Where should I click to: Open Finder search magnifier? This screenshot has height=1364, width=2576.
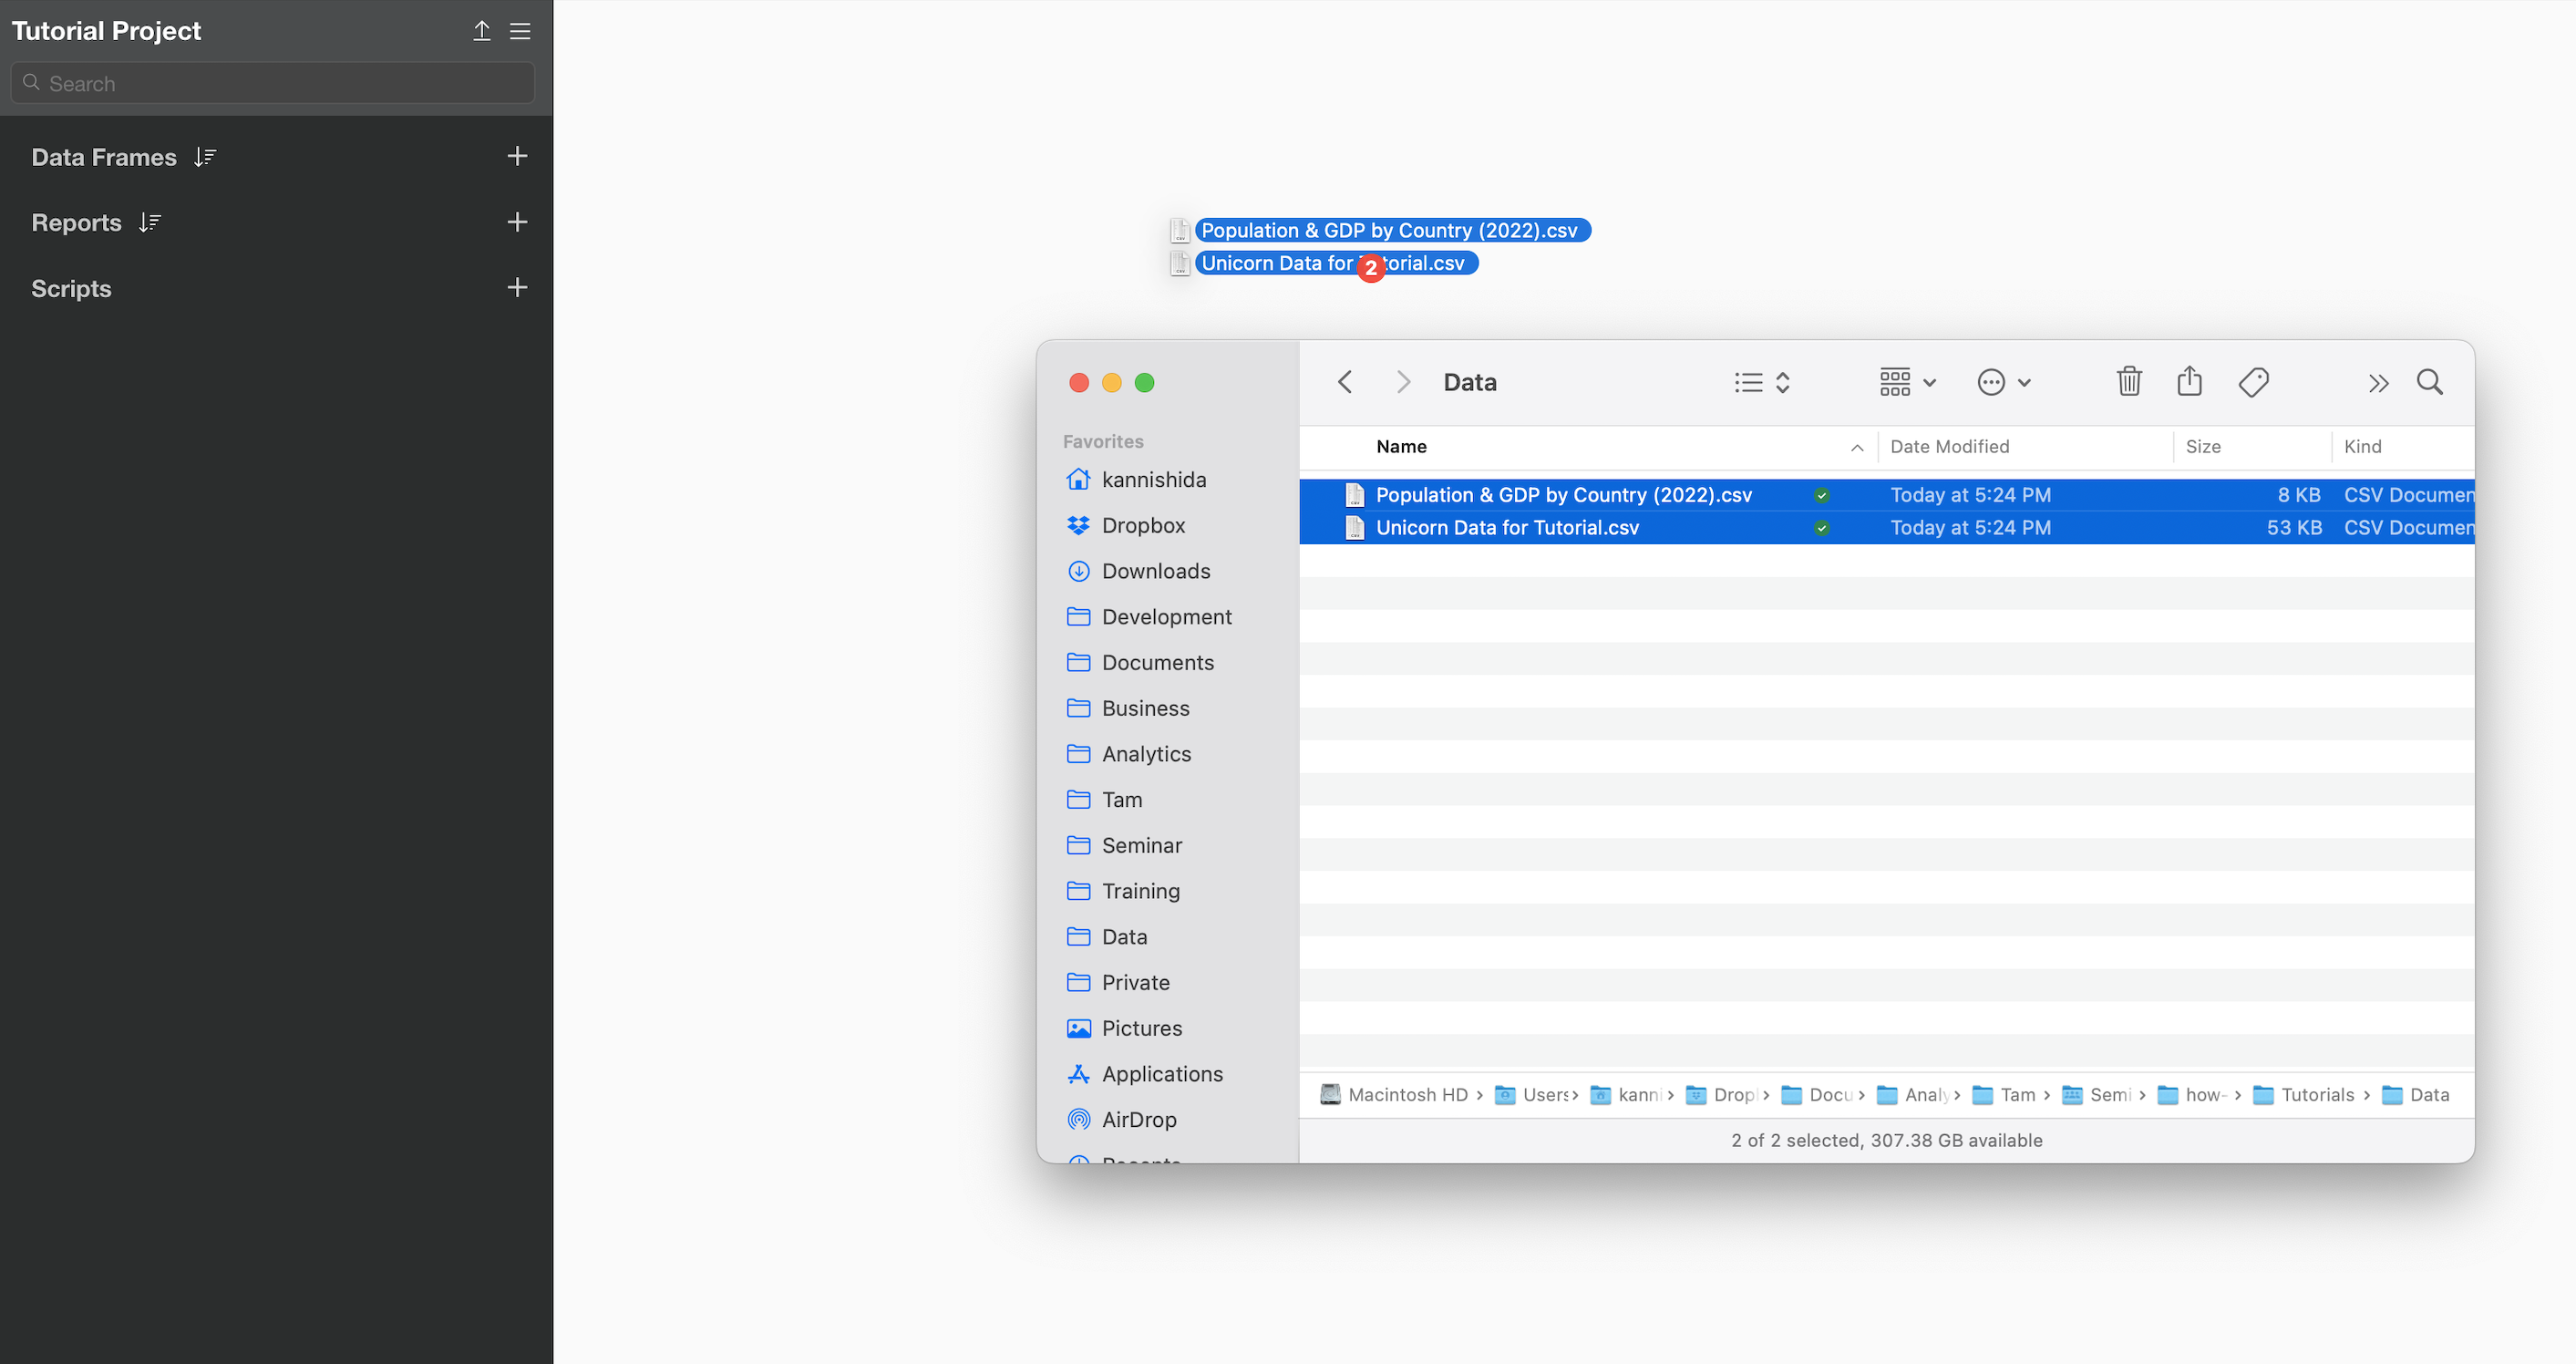coord(2429,382)
